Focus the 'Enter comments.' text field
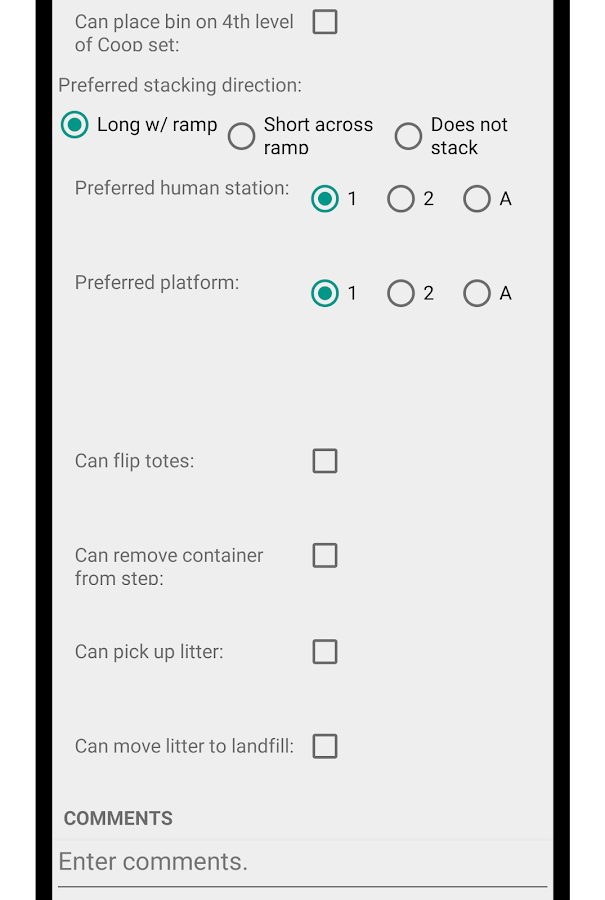The height and width of the screenshot is (900, 605). [302, 862]
